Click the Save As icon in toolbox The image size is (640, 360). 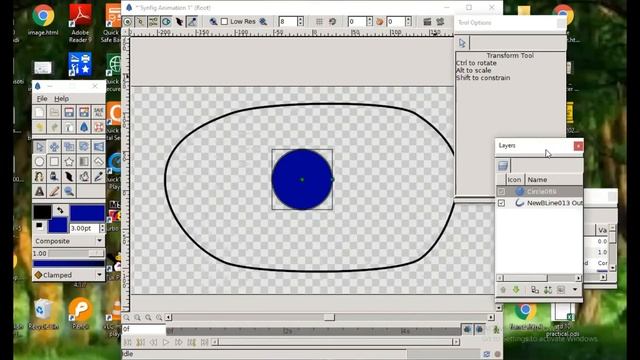pos(84,112)
